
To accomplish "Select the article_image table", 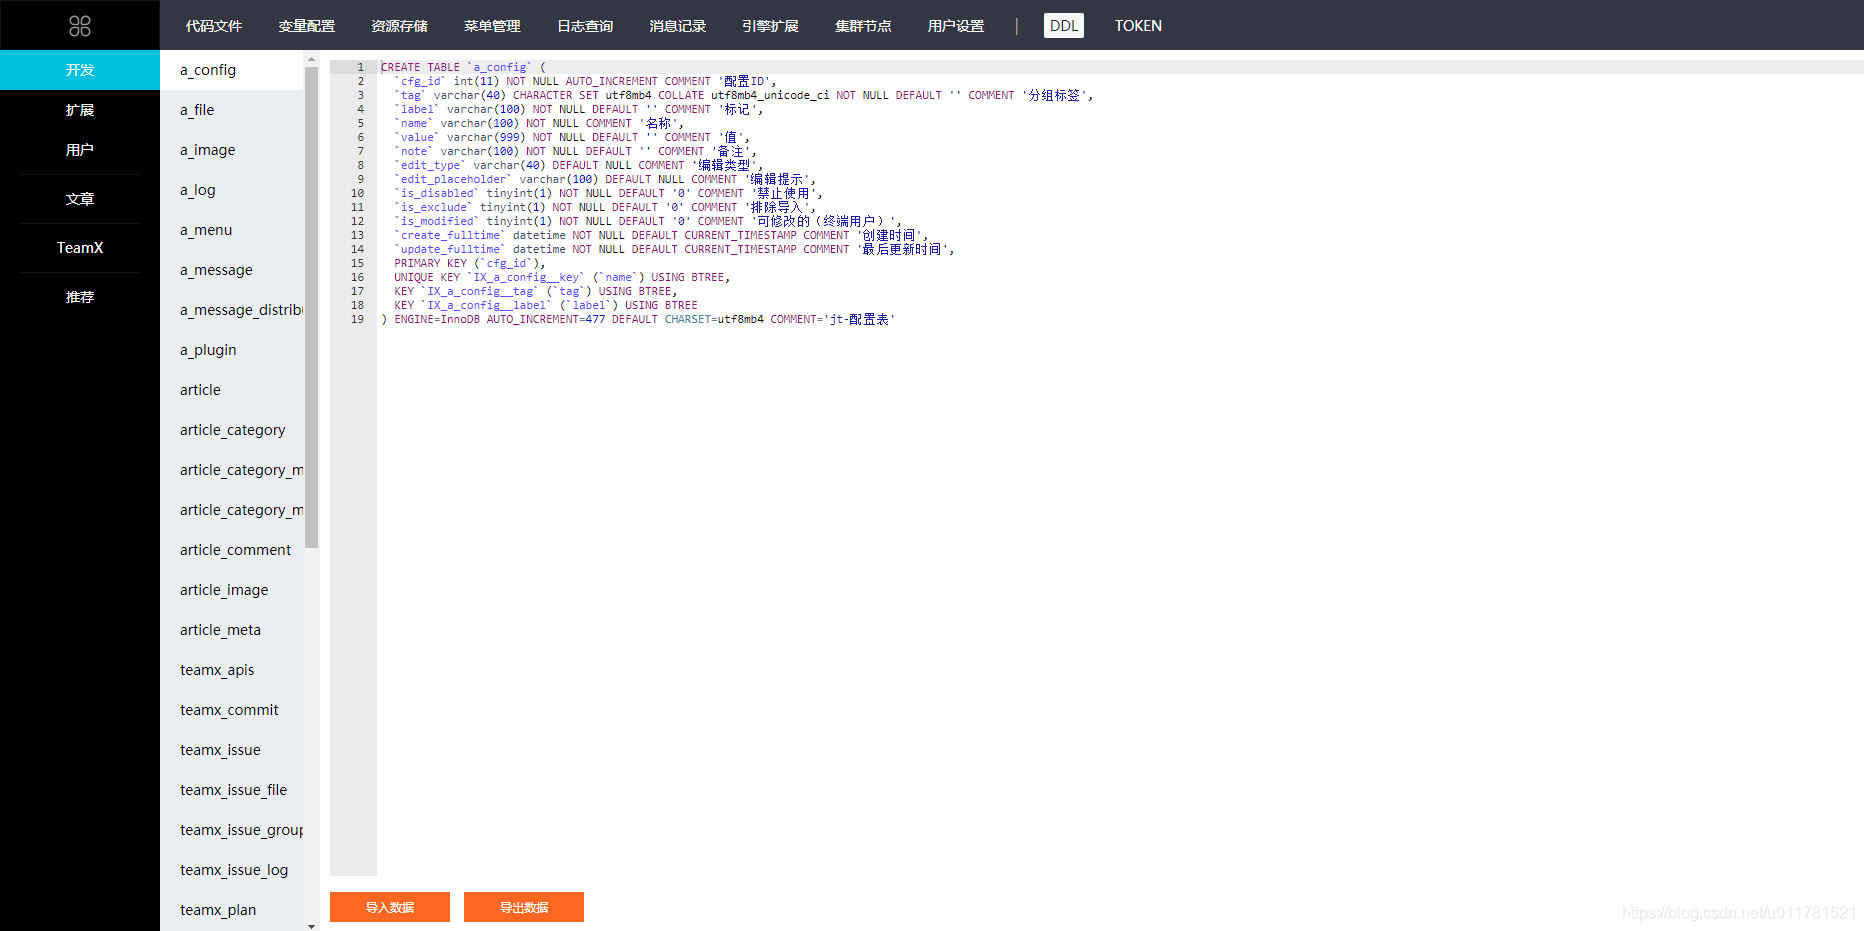I will tap(232, 590).
